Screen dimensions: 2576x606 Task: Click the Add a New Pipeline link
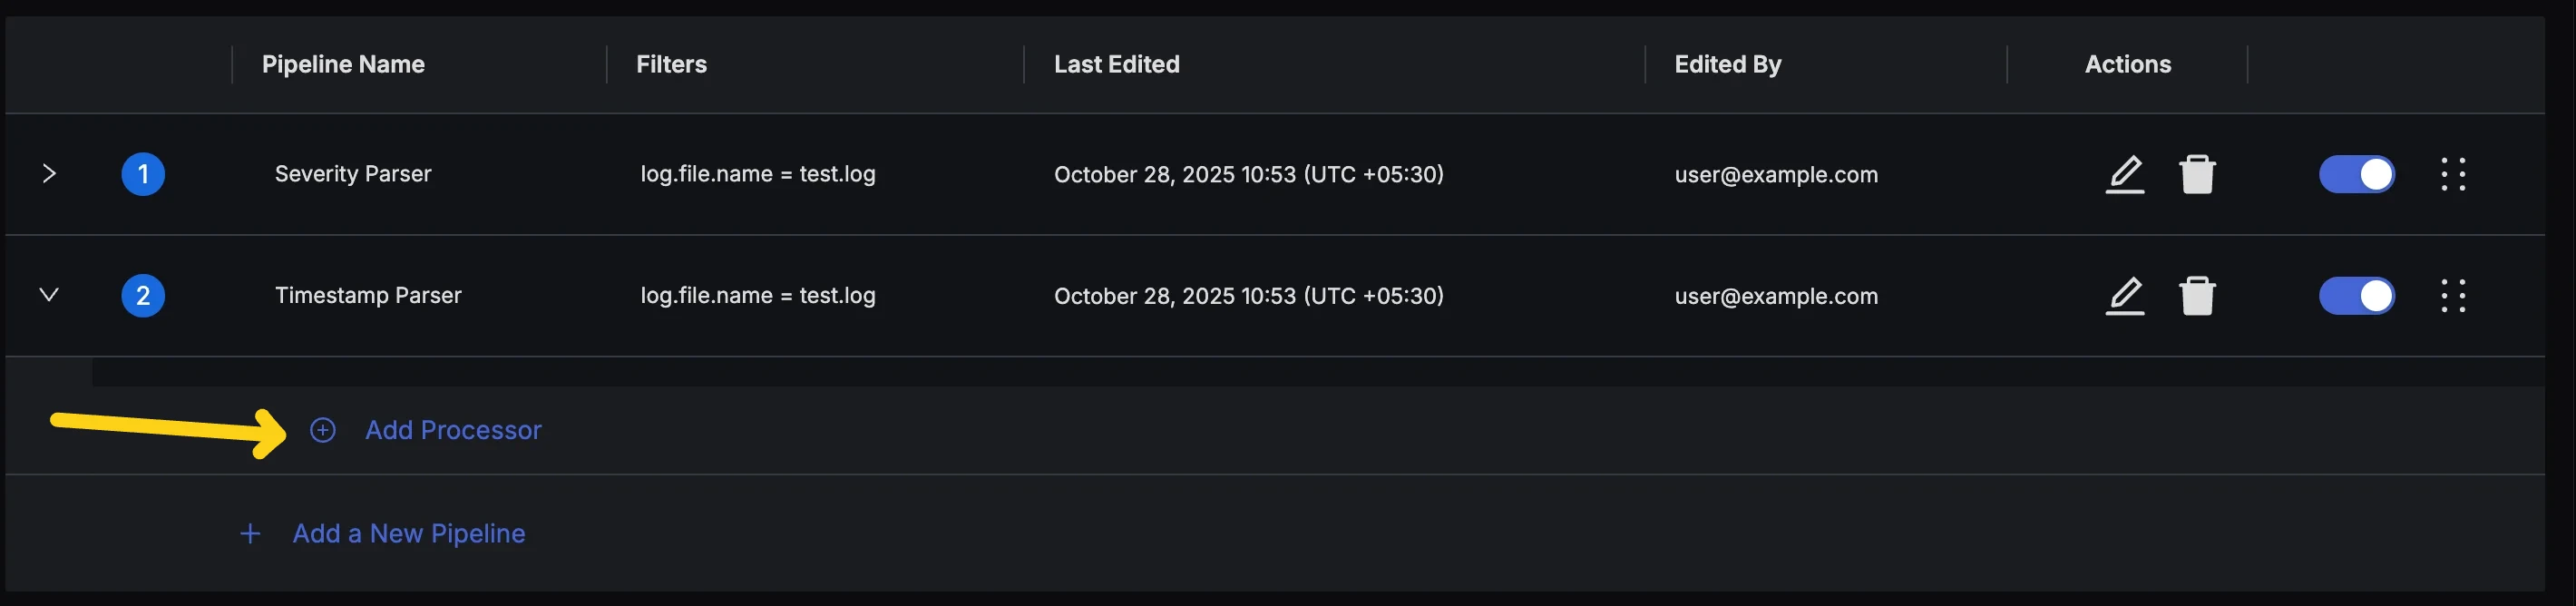(x=408, y=533)
